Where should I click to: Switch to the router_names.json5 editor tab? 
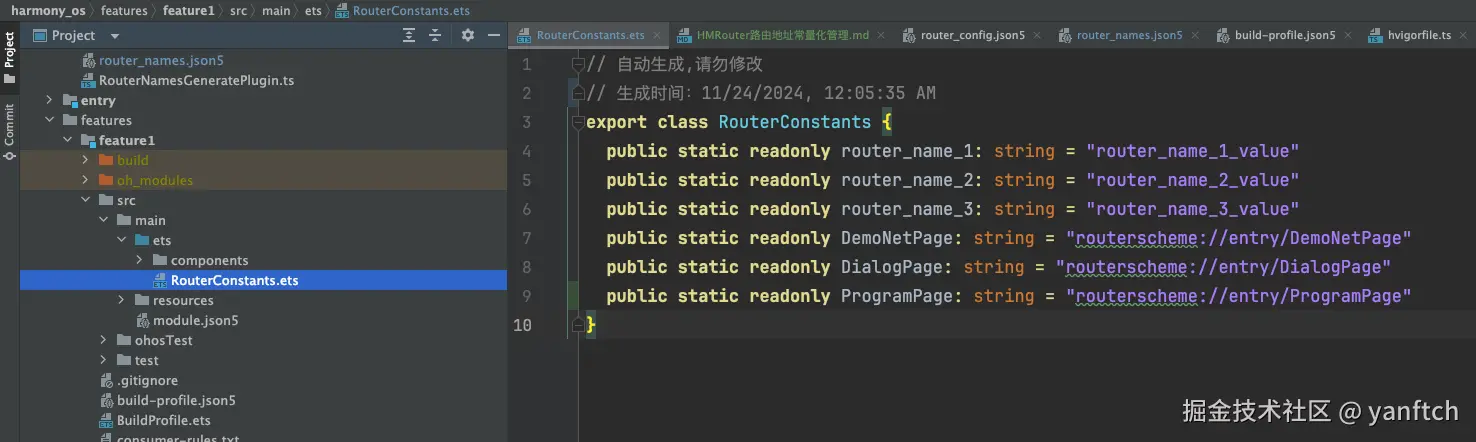(x=1129, y=35)
